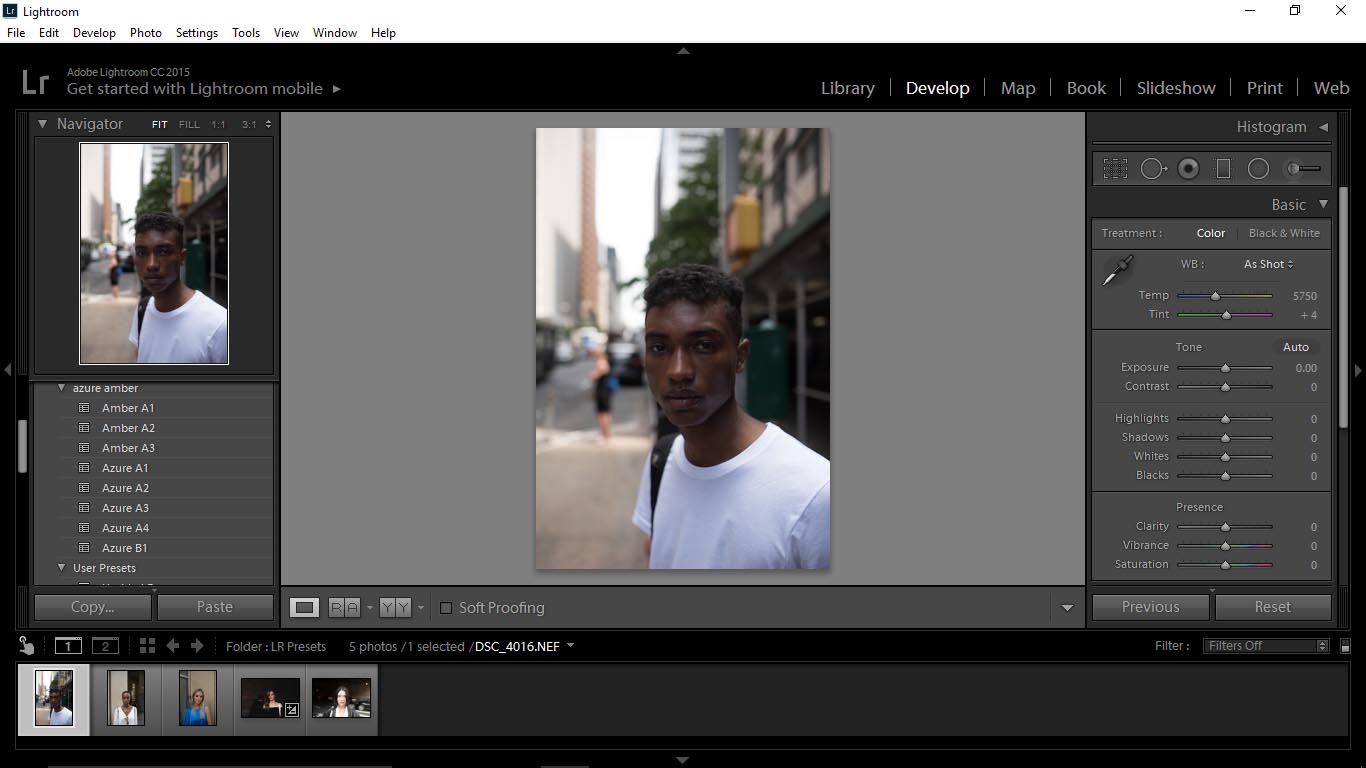Hide the filmstrip with bottom arrow
Viewport: 1366px width, 768px height.
pyautogui.click(x=683, y=760)
